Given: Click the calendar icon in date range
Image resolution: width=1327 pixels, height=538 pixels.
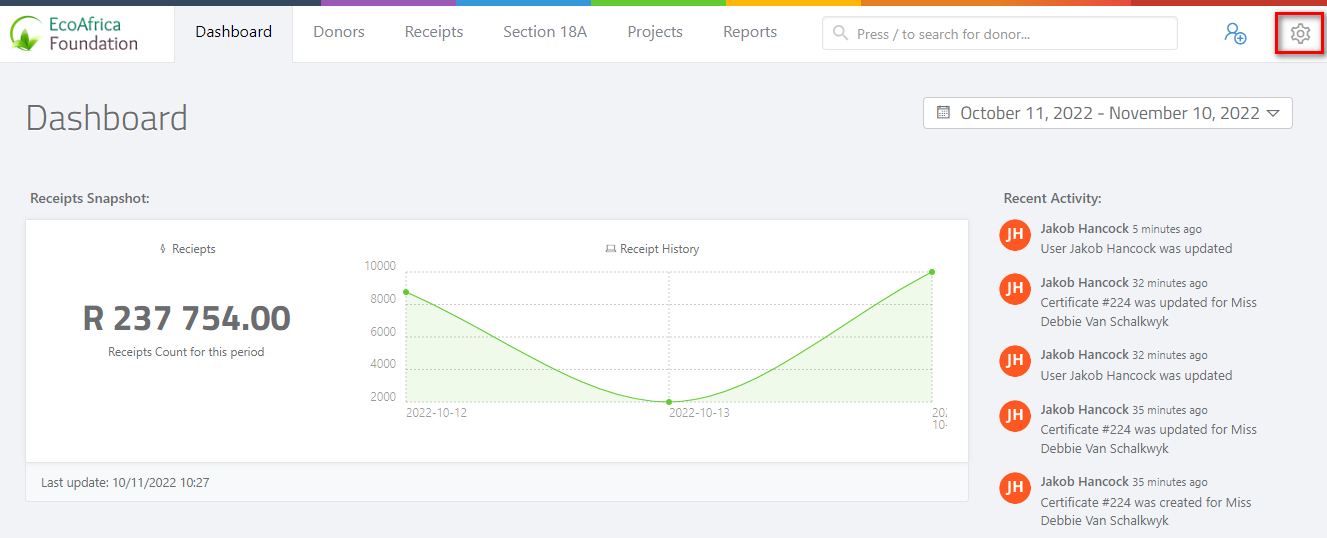Looking at the screenshot, I should tap(943, 113).
